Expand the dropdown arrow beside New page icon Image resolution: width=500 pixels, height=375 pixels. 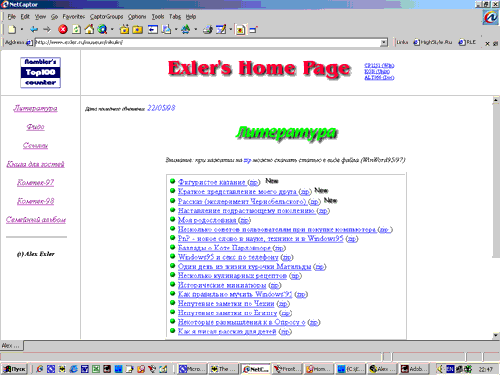[22, 30]
